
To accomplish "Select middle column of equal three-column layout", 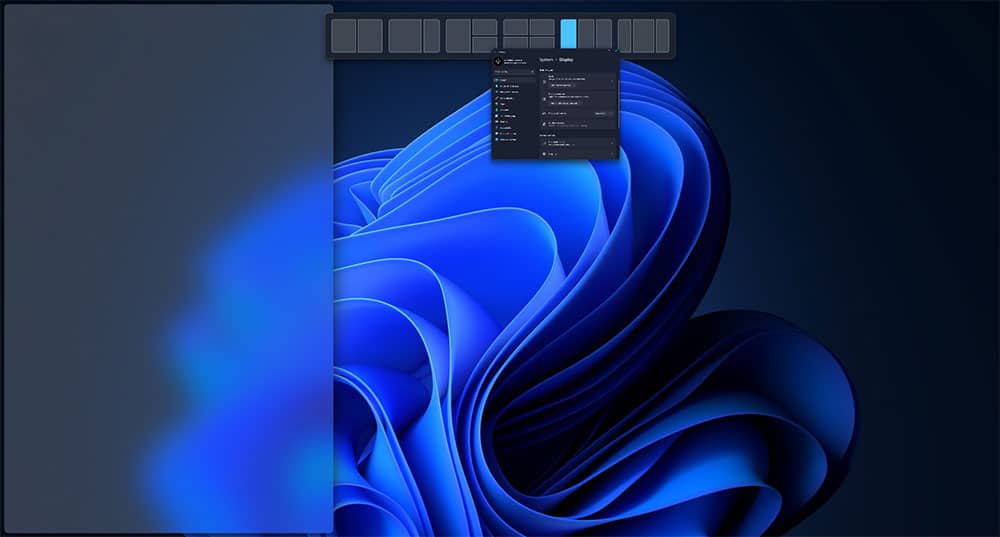I will pyautogui.click(x=586, y=33).
